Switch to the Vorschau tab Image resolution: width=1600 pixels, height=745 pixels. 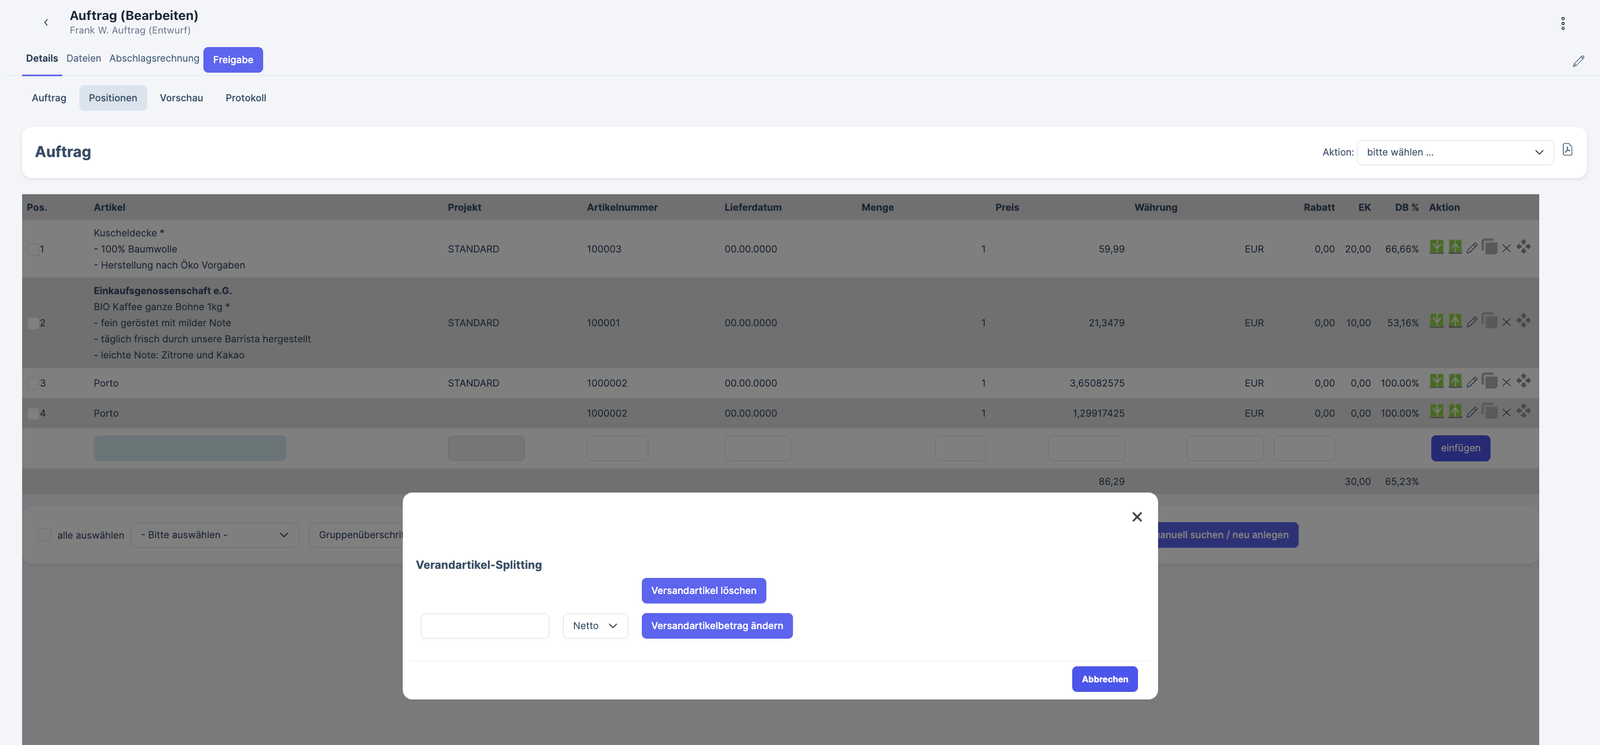181,98
